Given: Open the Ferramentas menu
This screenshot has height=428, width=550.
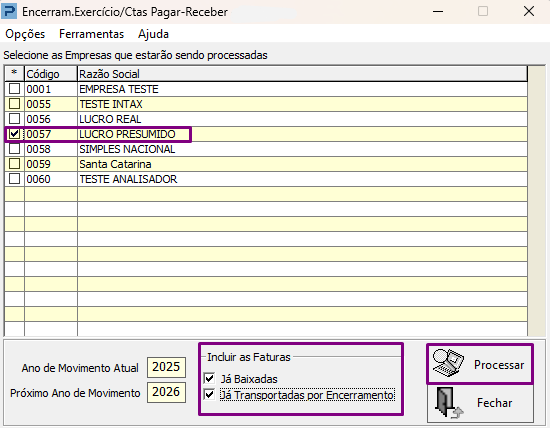Looking at the screenshot, I should pyautogui.click(x=92, y=34).
